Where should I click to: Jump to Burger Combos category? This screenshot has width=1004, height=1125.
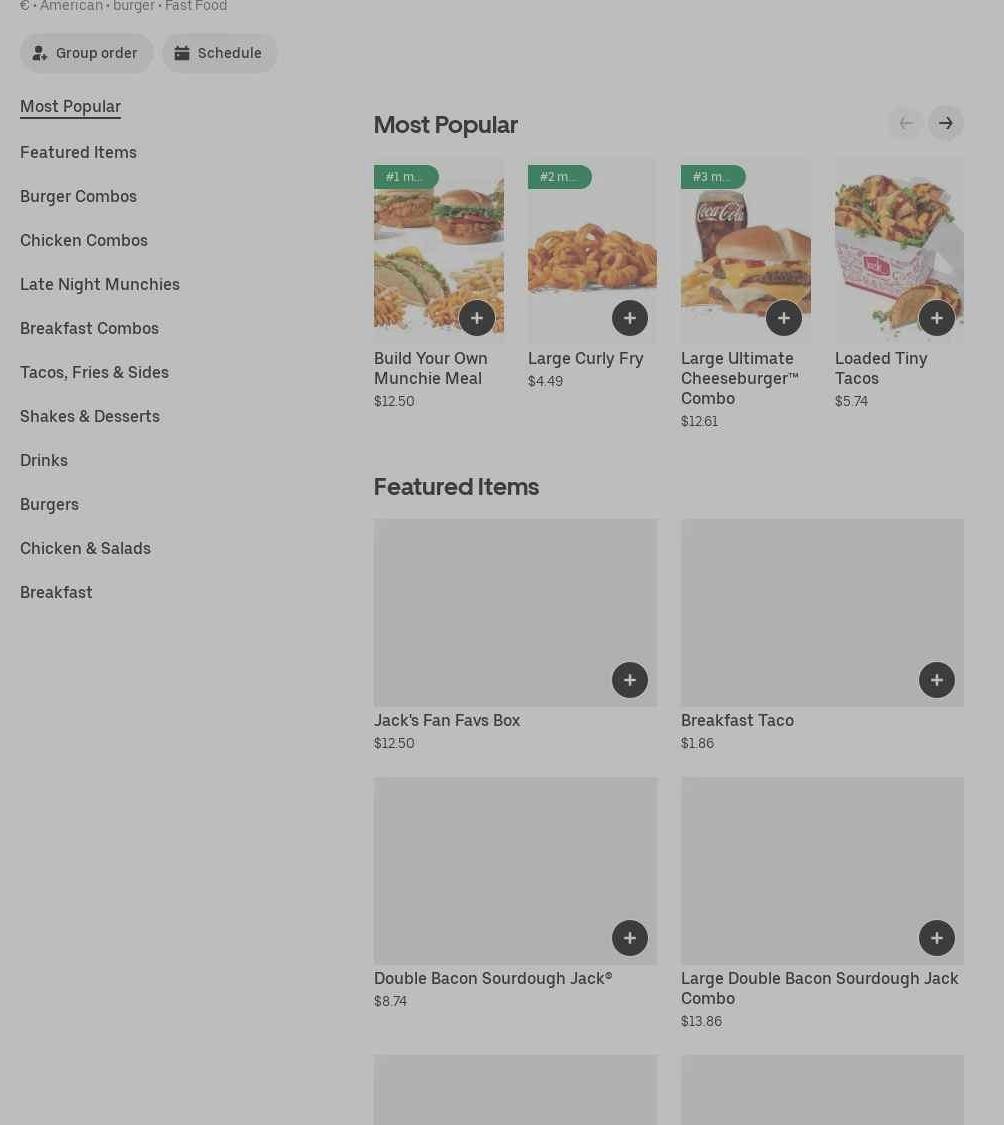click(x=78, y=196)
